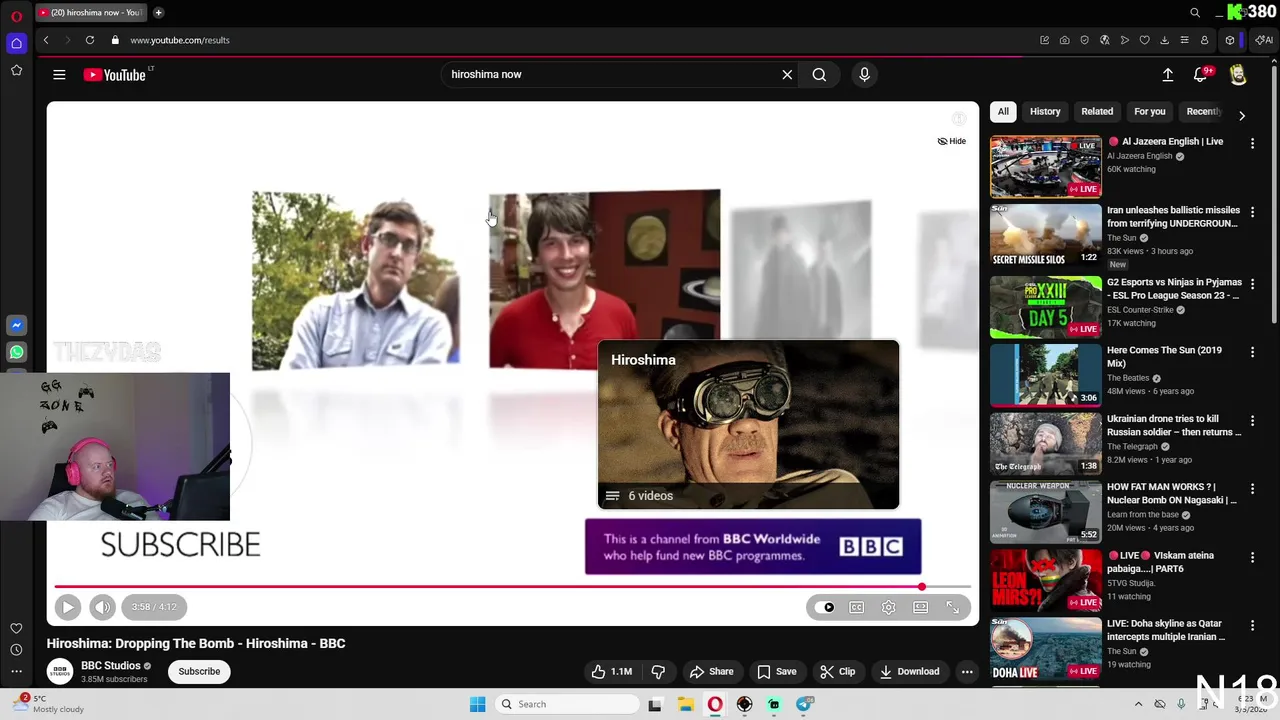The width and height of the screenshot is (1280, 720).
Task: Save the video to a playlist
Action: coord(777,672)
